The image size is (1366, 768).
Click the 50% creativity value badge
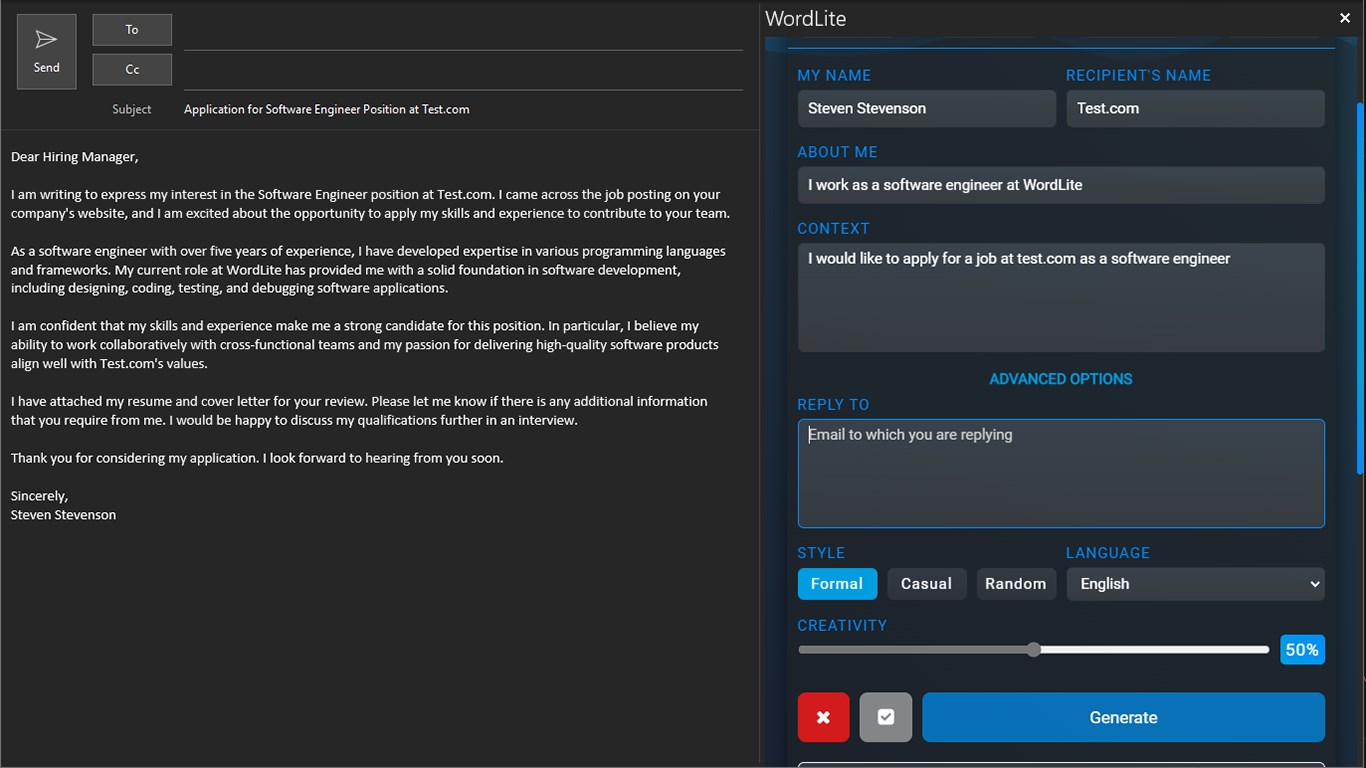pyautogui.click(x=1302, y=650)
